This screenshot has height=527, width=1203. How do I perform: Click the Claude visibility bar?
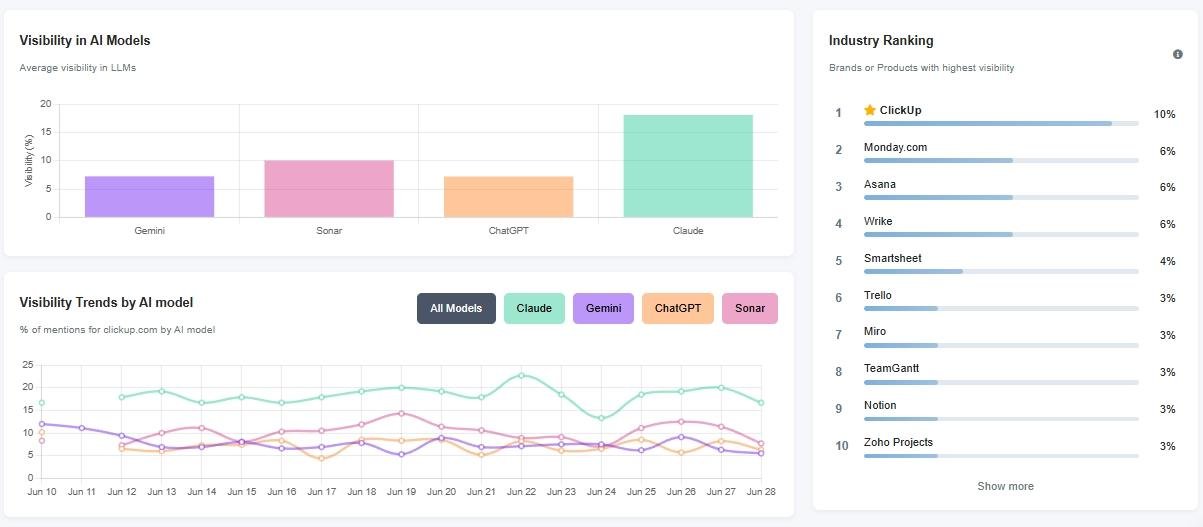pos(688,166)
